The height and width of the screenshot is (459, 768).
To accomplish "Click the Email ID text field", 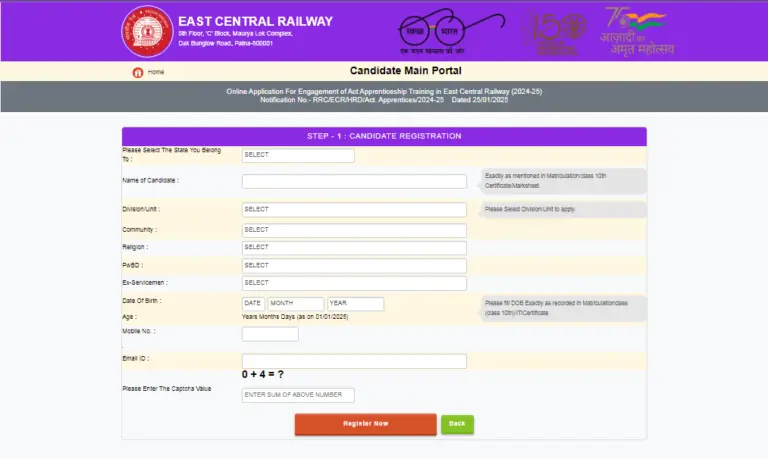I will point(354,361).
